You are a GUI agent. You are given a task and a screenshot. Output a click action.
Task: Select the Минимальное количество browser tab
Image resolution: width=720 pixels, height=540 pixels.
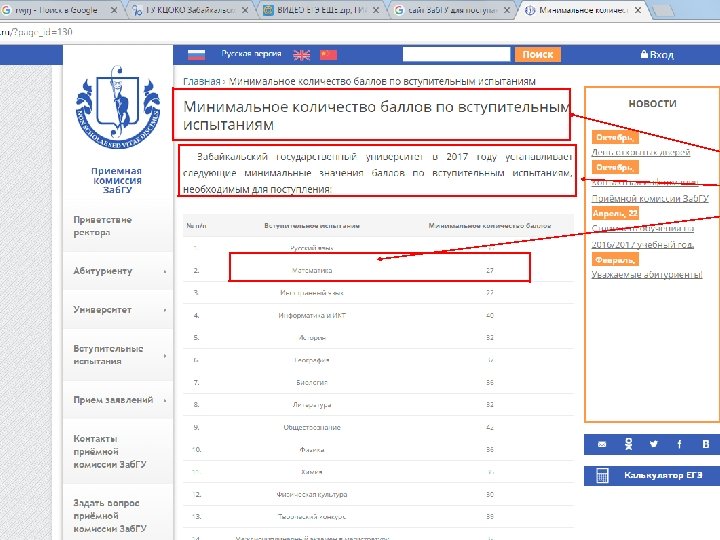coord(583,10)
